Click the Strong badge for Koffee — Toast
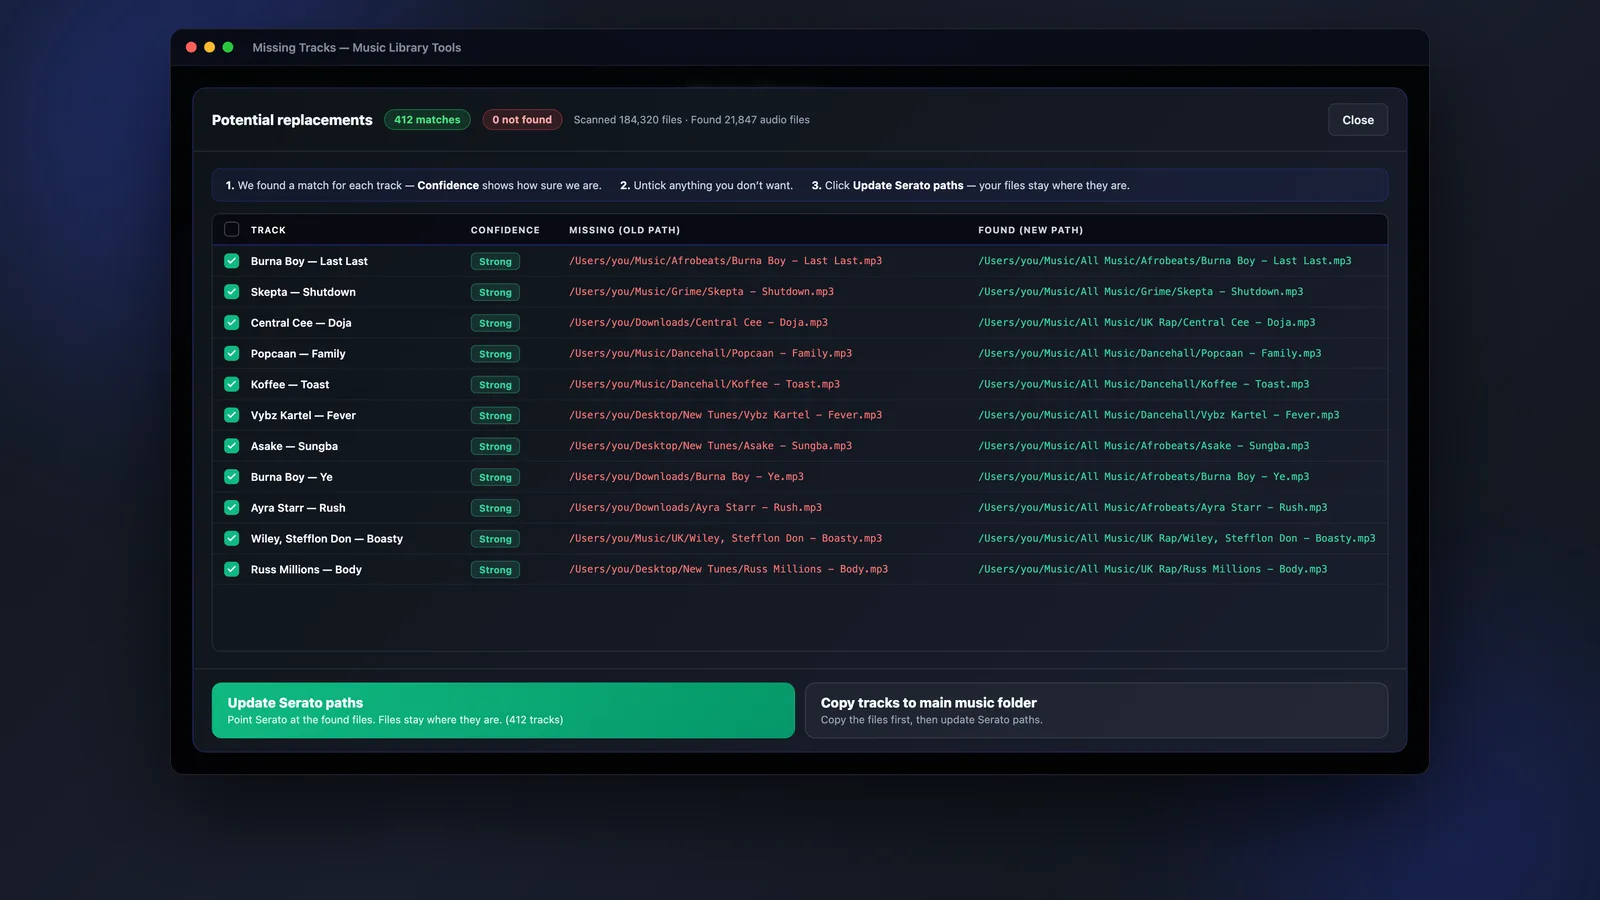 coord(495,385)
